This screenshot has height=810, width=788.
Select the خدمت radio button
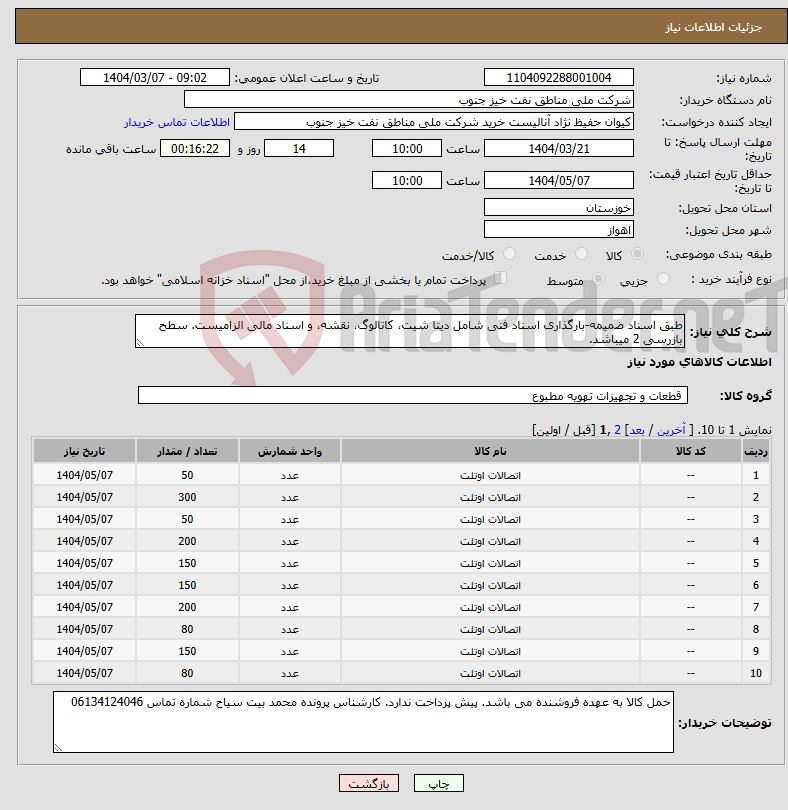click(581, 254)
